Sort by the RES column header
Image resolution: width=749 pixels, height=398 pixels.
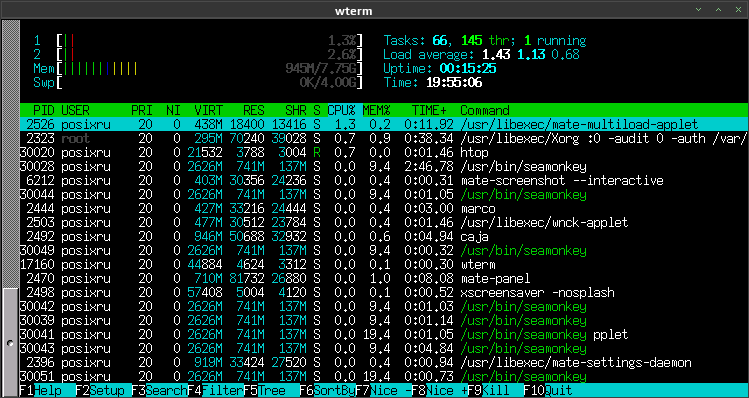[x=254, y=110]
